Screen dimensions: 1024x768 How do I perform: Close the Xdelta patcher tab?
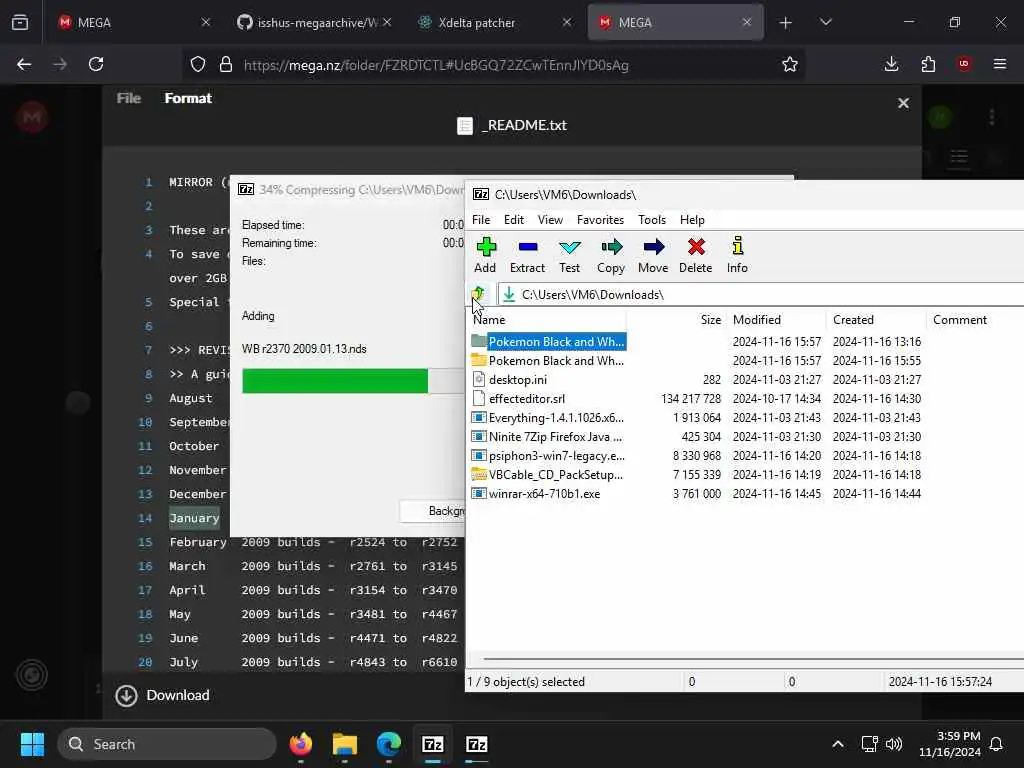coord(566,22)
